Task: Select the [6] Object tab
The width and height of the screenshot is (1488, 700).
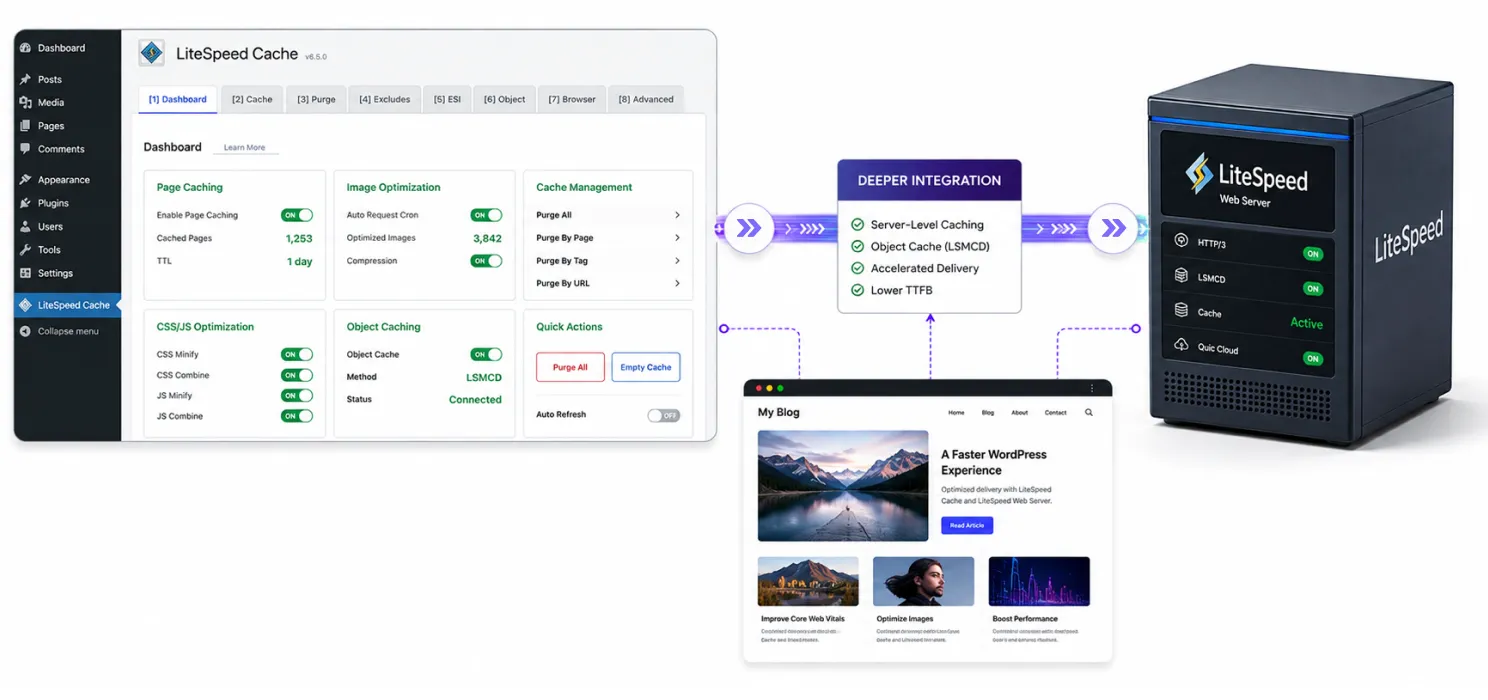Action: (x=504, y=99)
